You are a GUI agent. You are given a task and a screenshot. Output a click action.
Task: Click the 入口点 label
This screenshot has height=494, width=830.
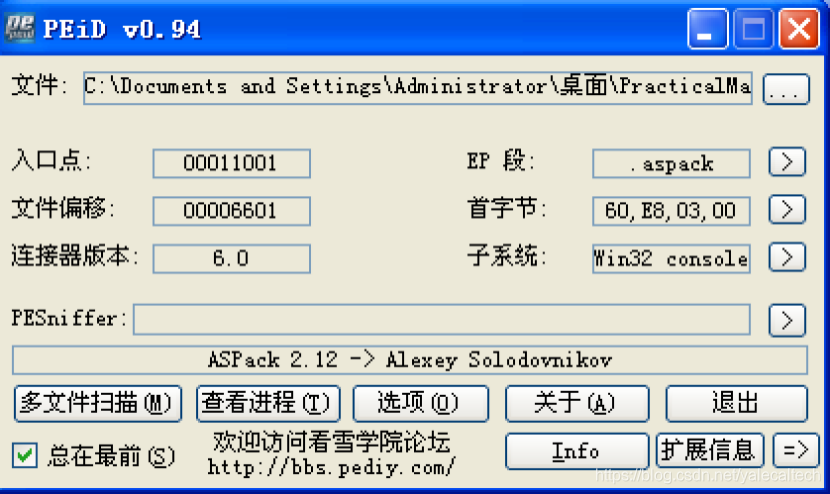51,160
